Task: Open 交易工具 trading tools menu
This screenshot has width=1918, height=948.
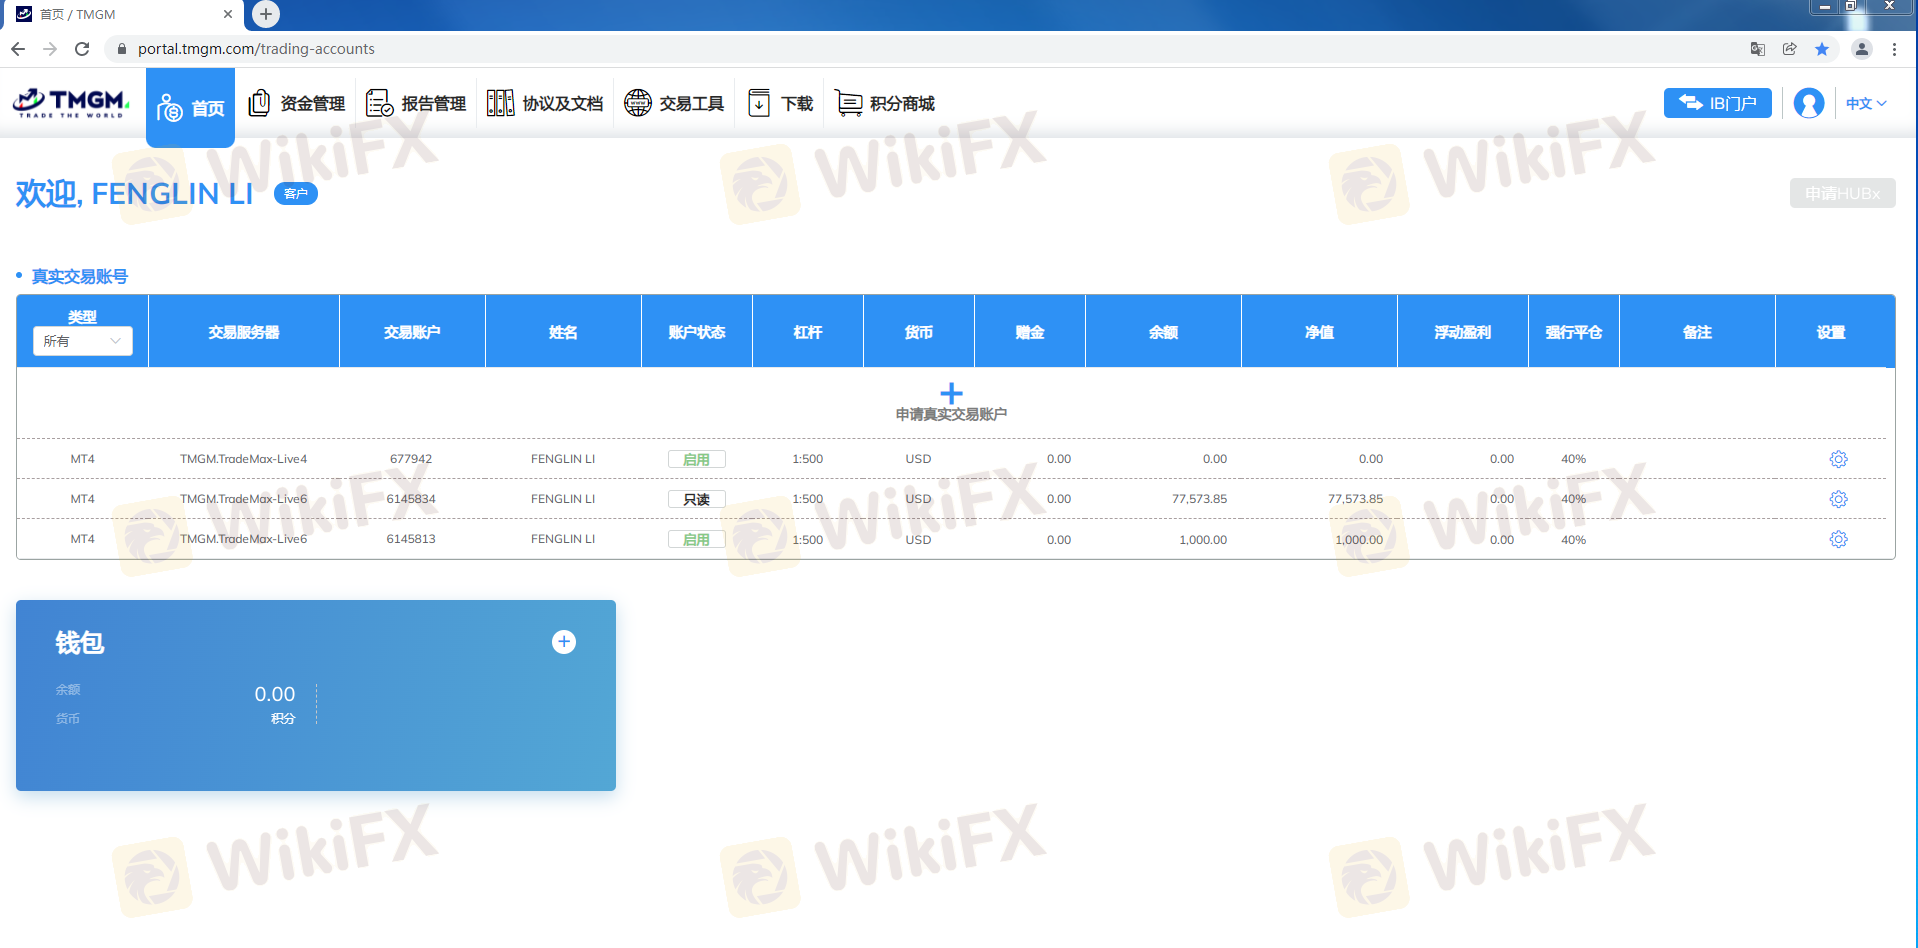Action: pos(674,103)
